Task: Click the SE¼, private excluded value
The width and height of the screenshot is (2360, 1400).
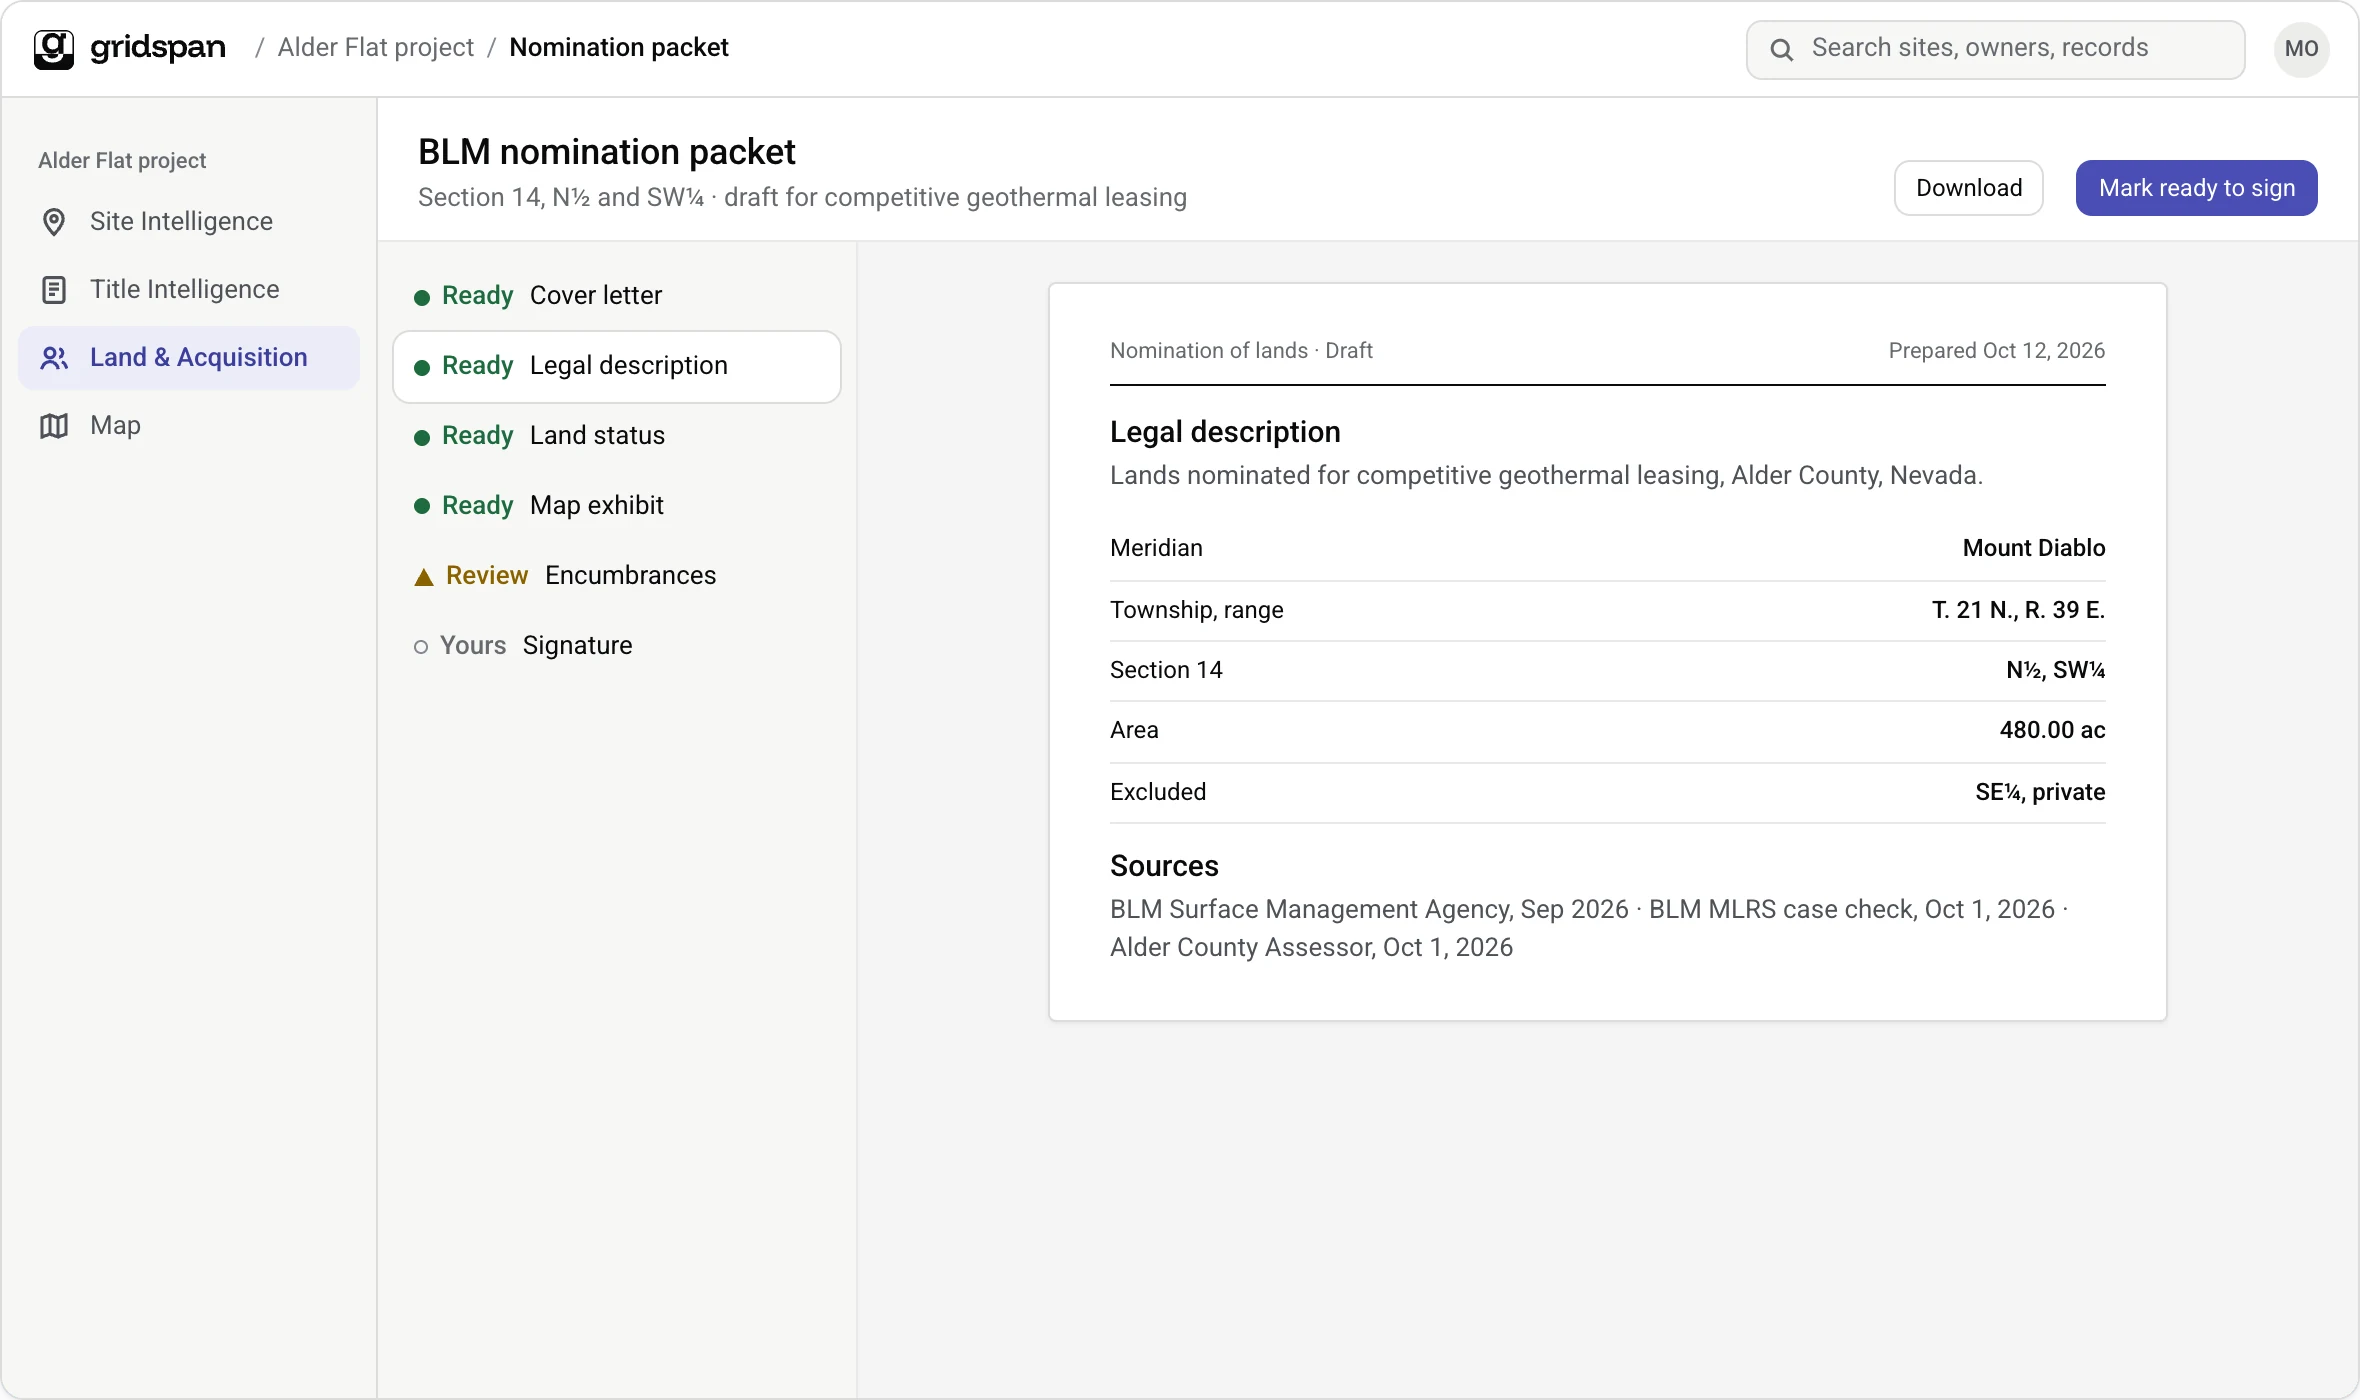Action: click(x=2040, y=792)
